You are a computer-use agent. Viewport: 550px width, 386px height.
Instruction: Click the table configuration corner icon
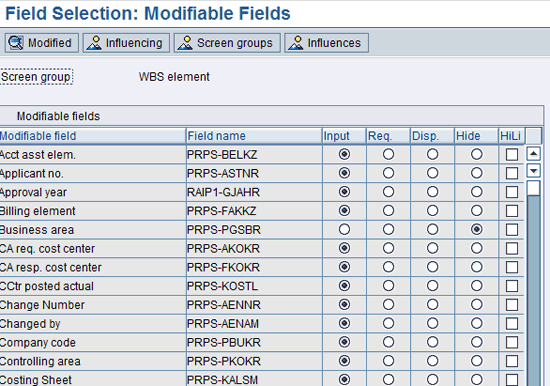coord(534,136)
